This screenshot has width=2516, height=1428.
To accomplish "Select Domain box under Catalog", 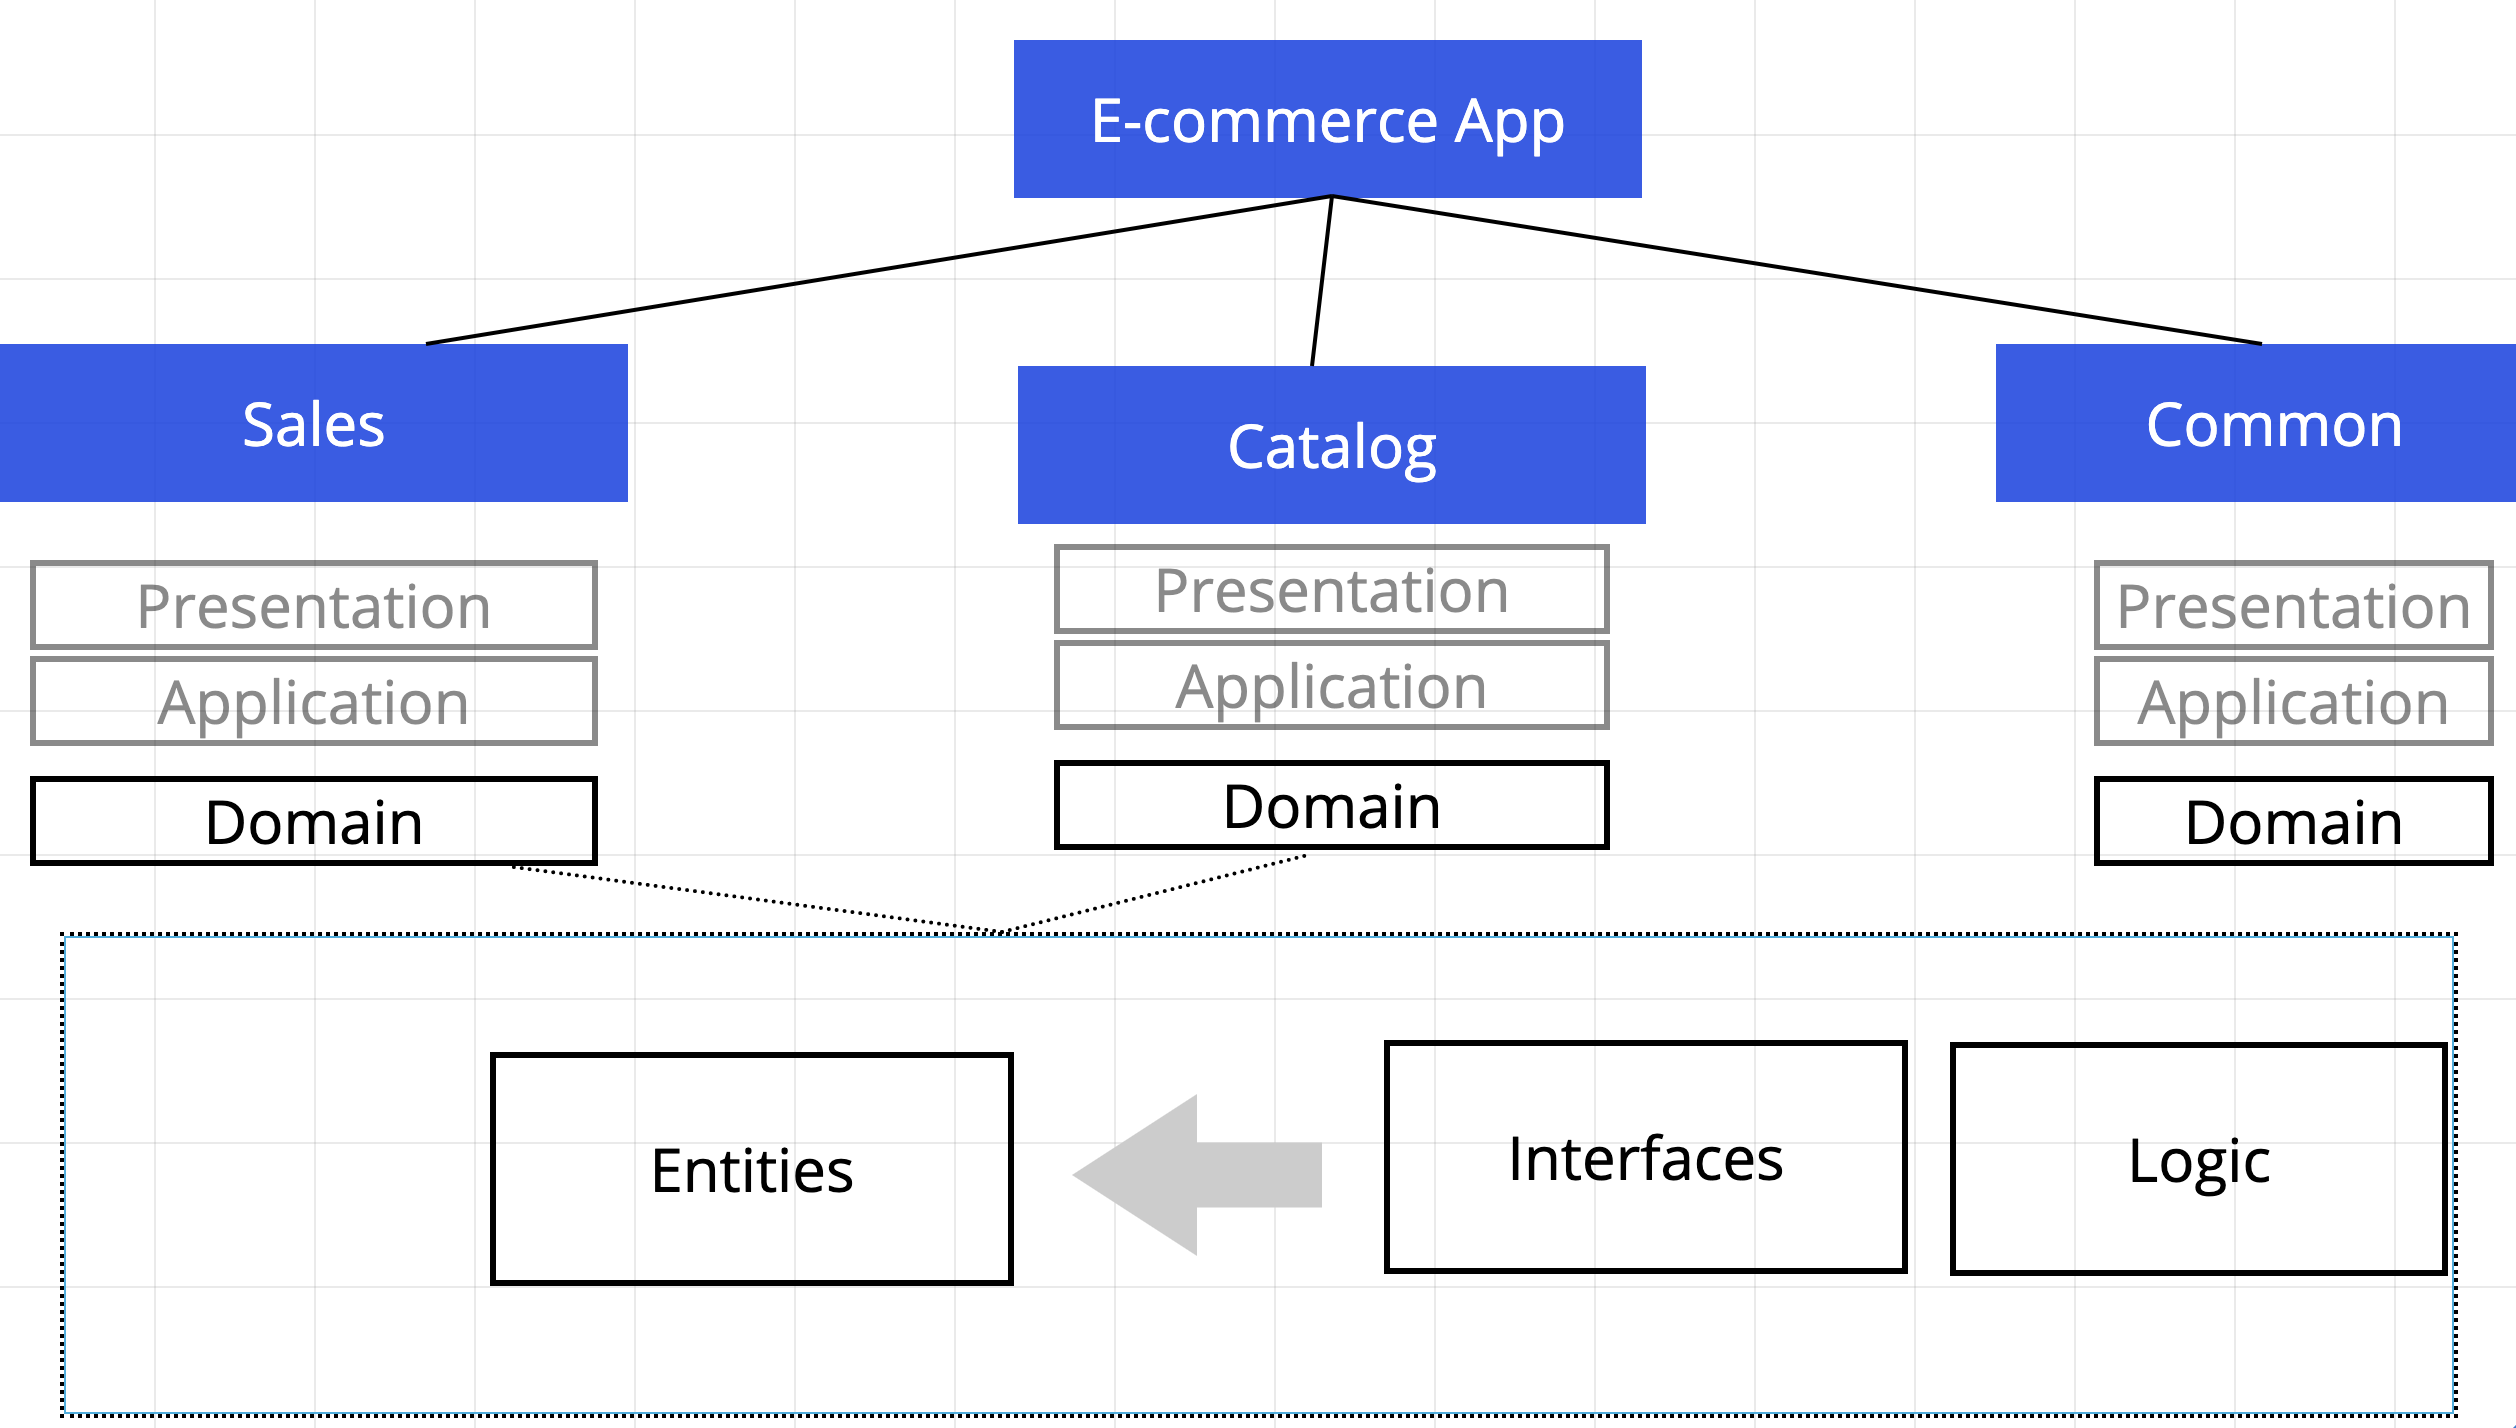I will (x=1331, y=805).
